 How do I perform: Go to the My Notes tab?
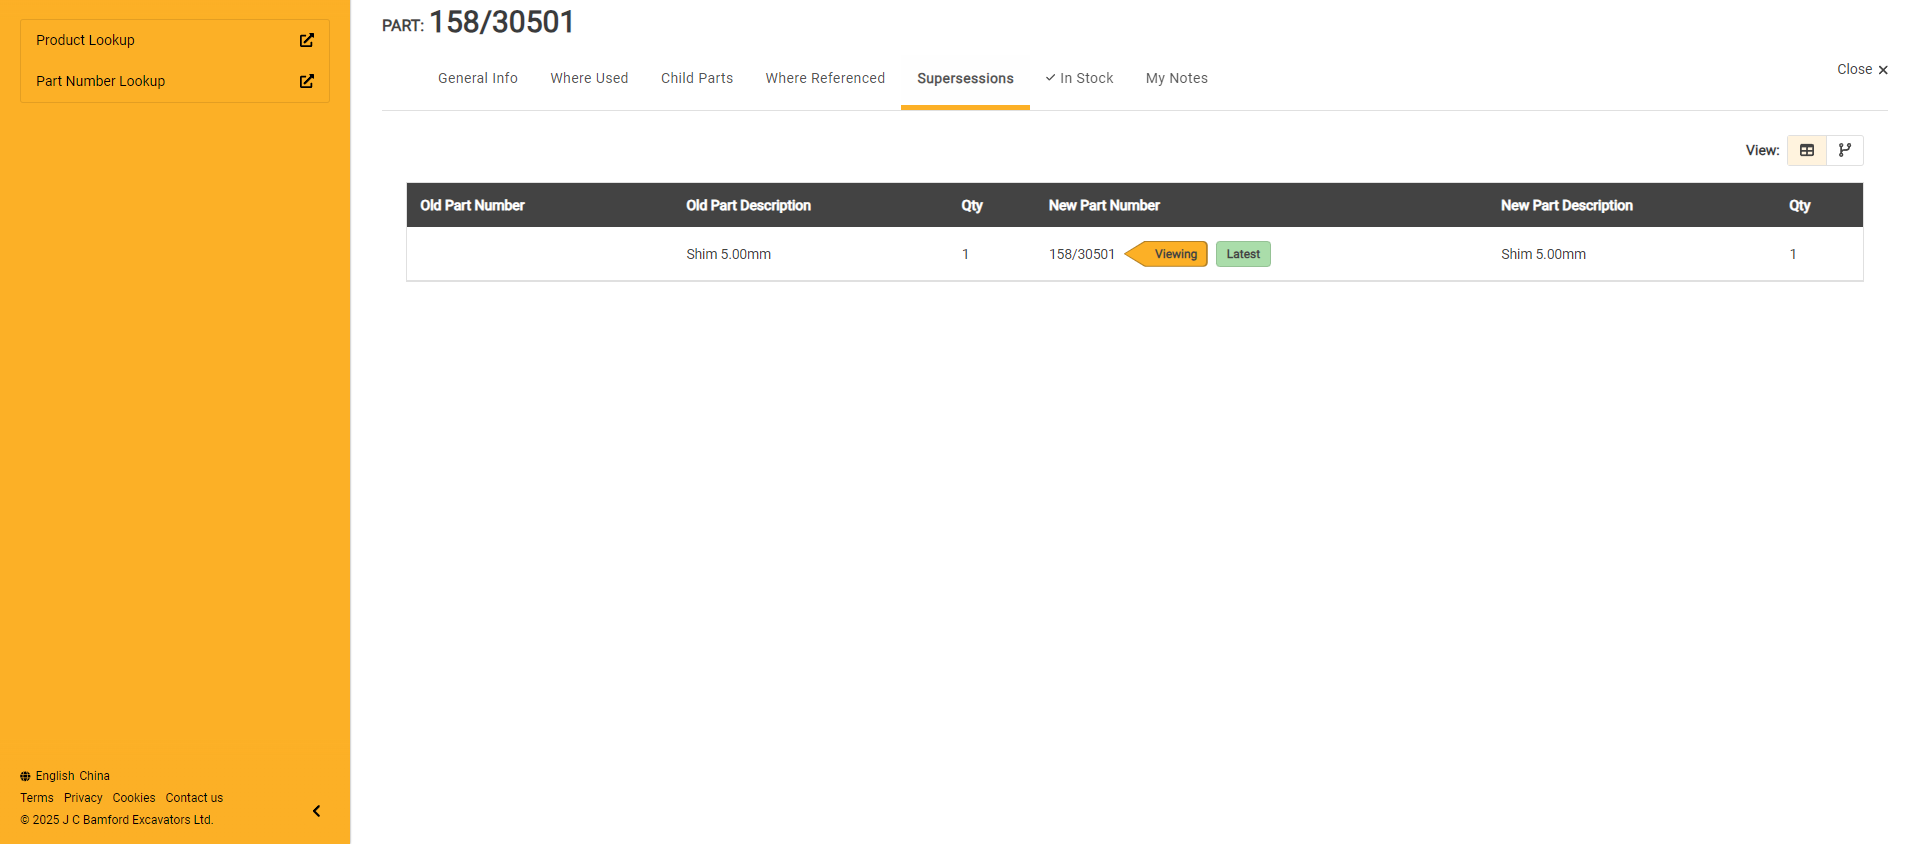[x=1176, y=78]
